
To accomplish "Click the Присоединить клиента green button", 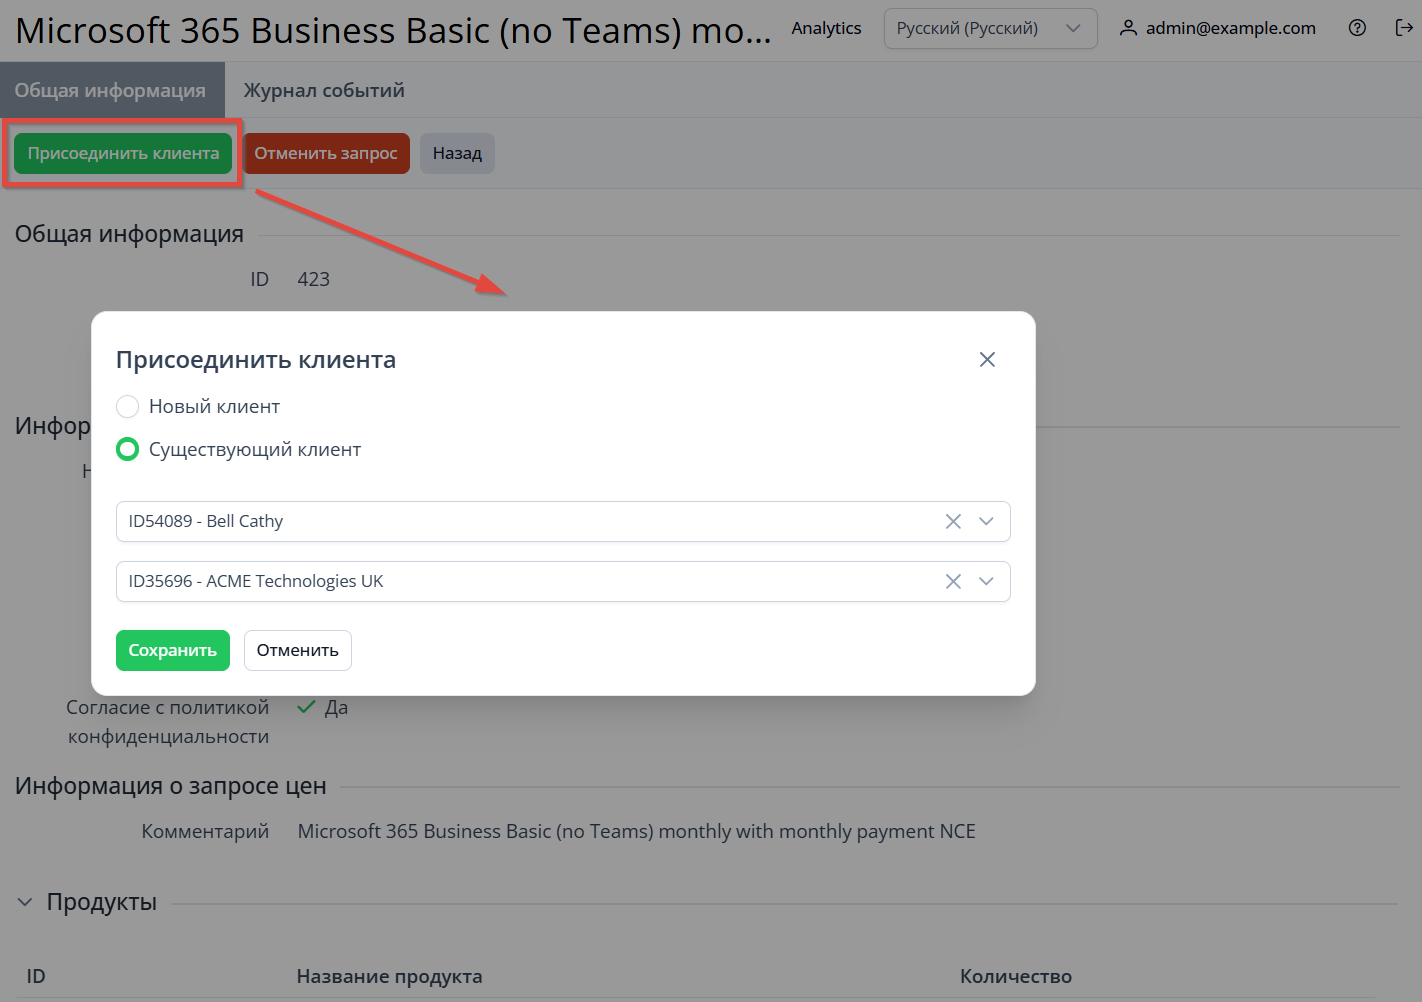I will 123,153.
